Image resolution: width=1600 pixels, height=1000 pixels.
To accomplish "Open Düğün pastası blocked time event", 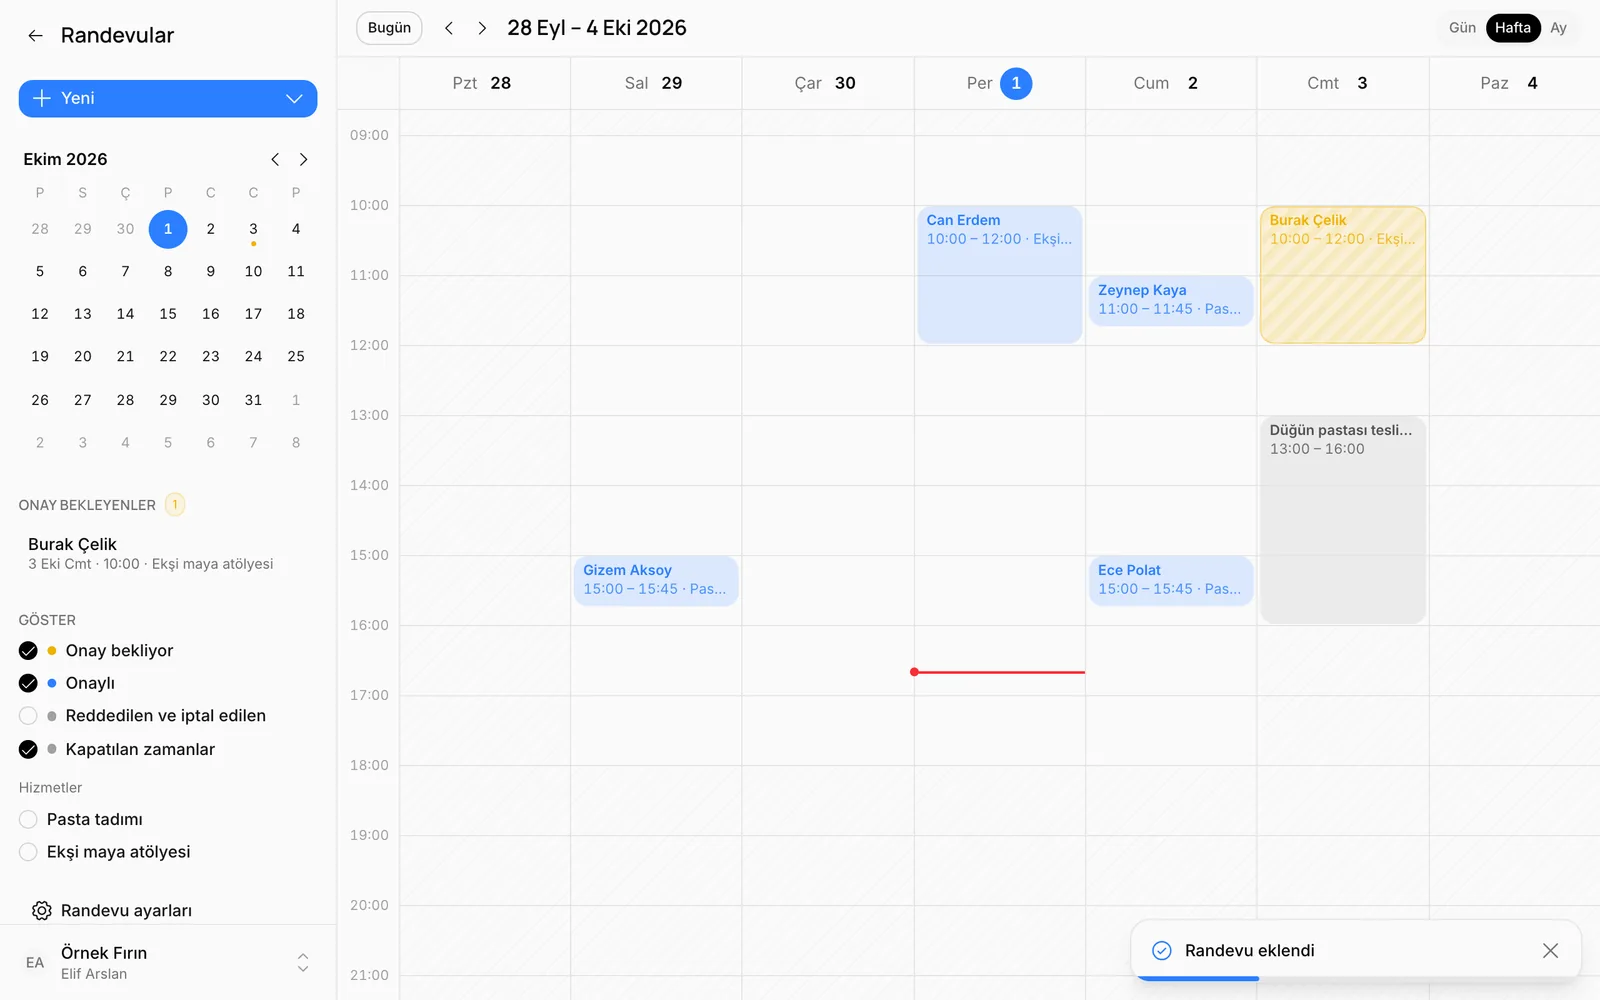I will tap(1343, 519).
